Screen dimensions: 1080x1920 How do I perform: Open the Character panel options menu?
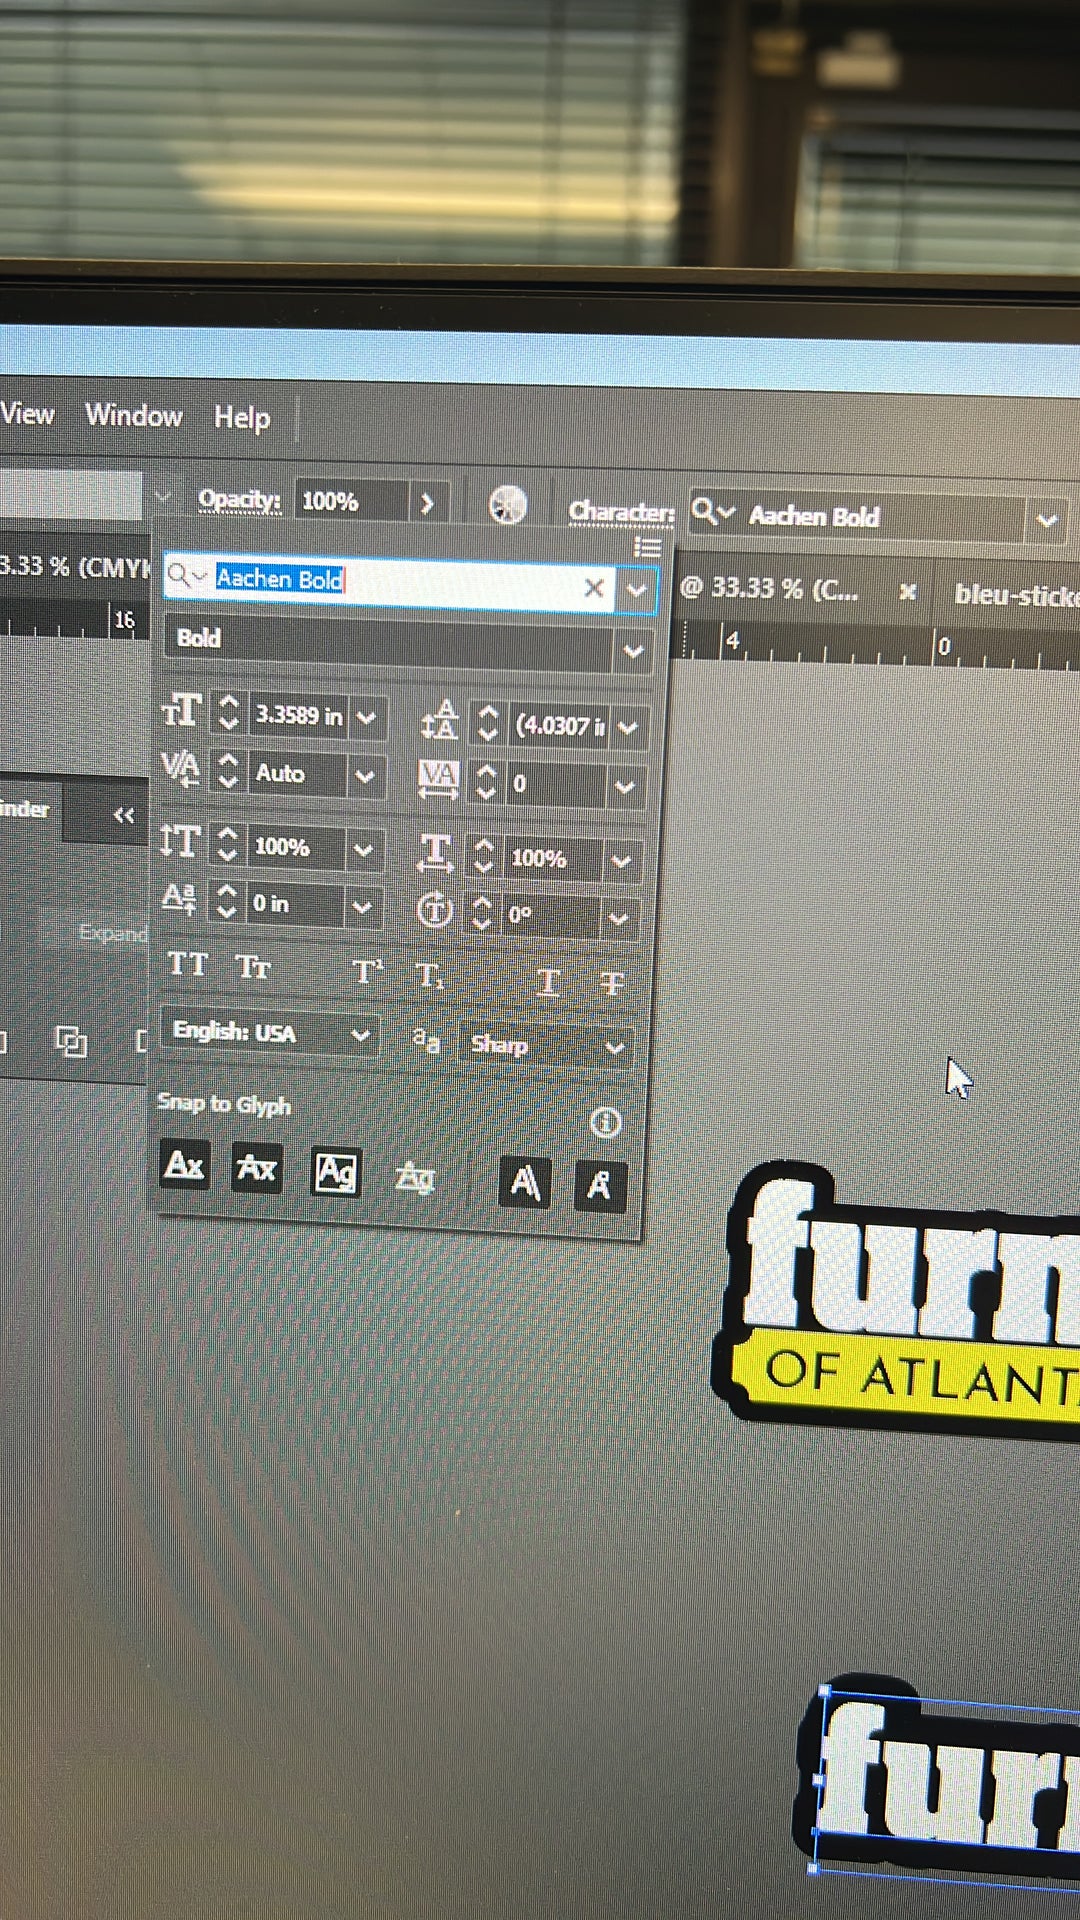[647, 547]
